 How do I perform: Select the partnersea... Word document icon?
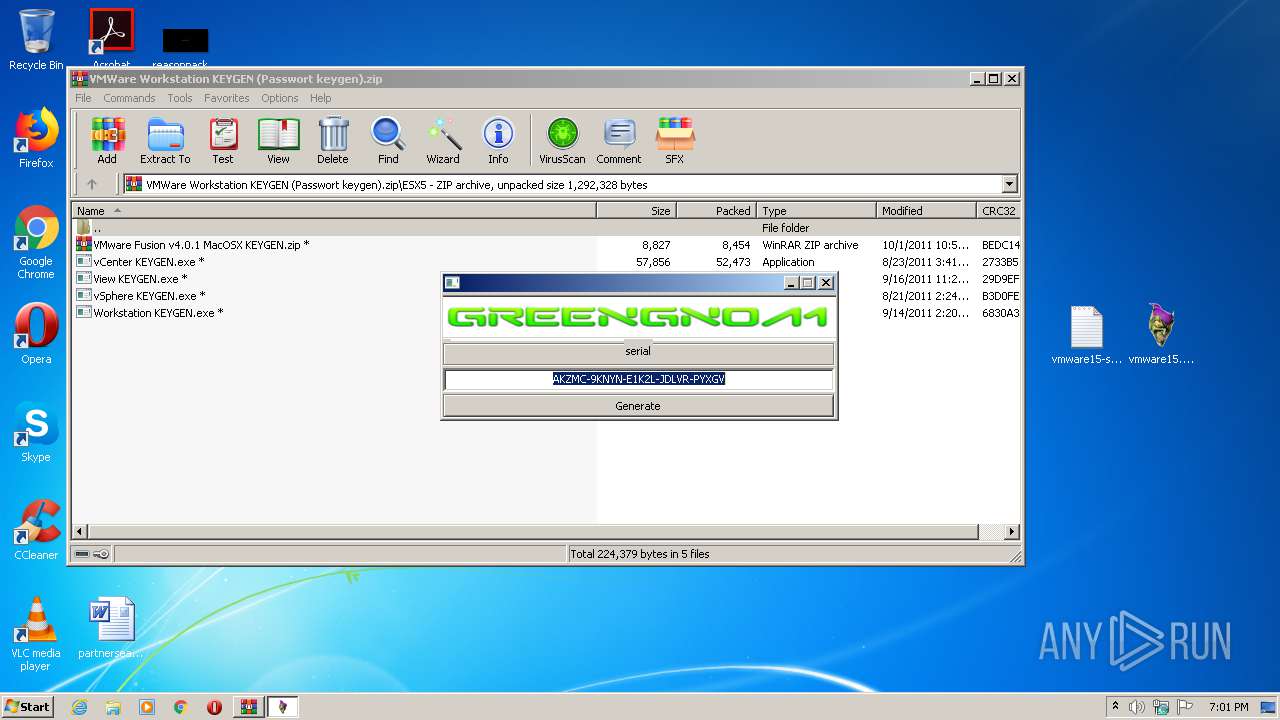point(111,629)
